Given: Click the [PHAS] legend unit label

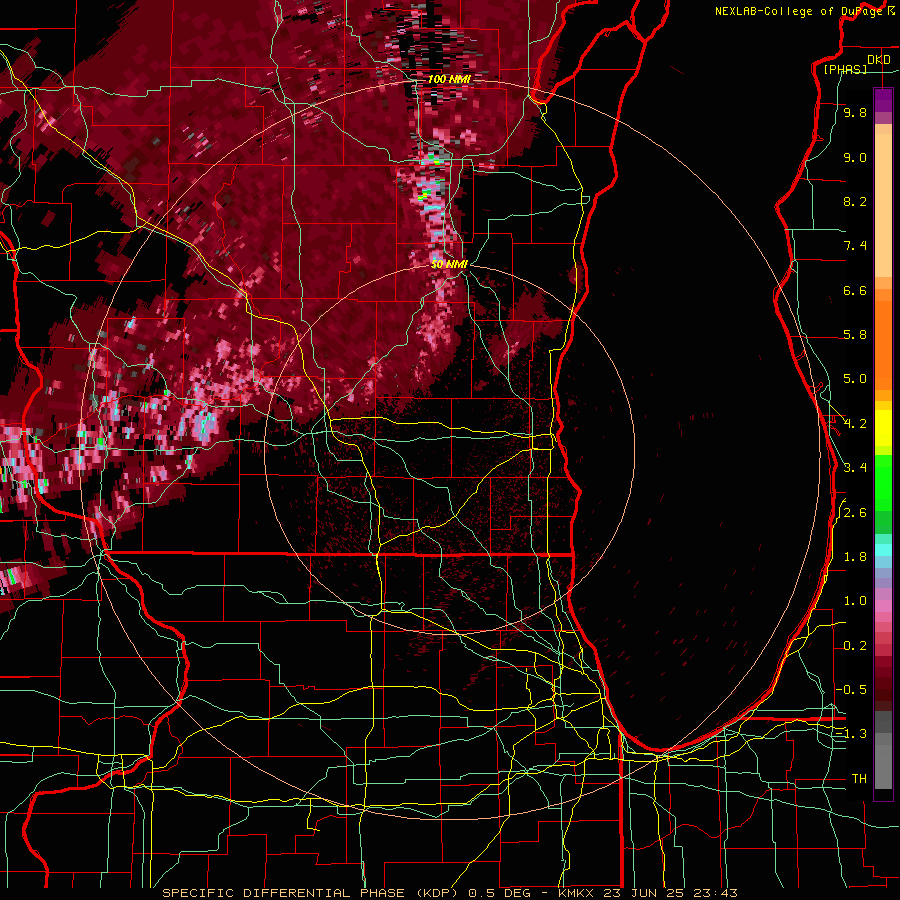Looking at the screenshot, I should tap(845, 69).
